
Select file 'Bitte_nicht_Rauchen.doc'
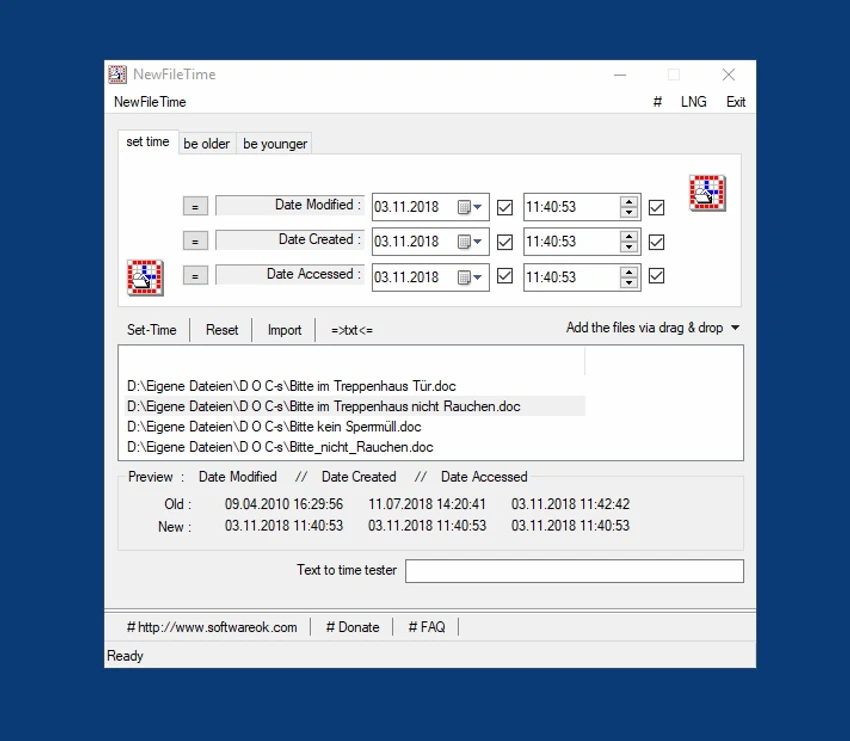(355, 447)
